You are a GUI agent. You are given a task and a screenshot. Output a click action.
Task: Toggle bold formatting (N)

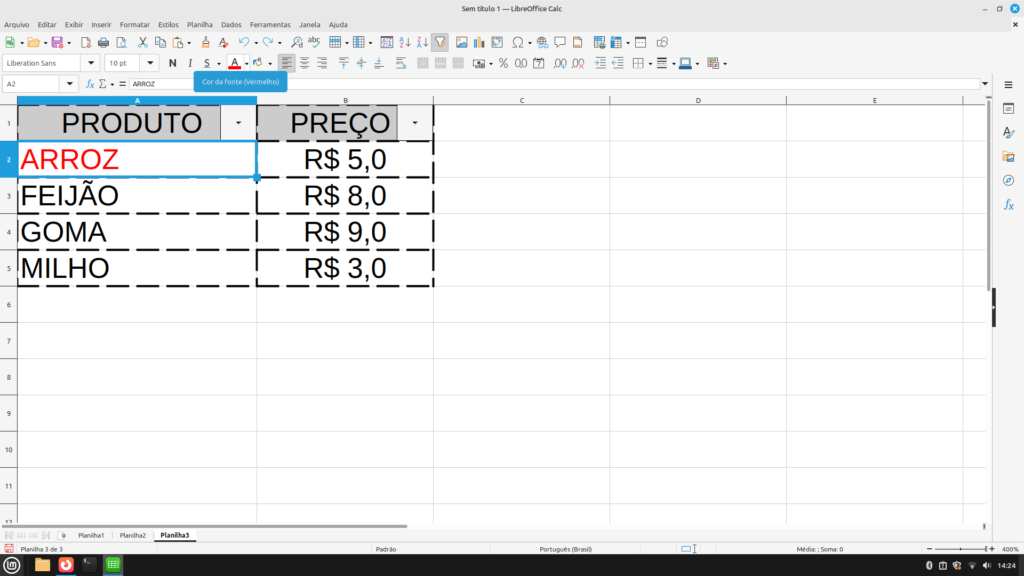coord(173,63)
